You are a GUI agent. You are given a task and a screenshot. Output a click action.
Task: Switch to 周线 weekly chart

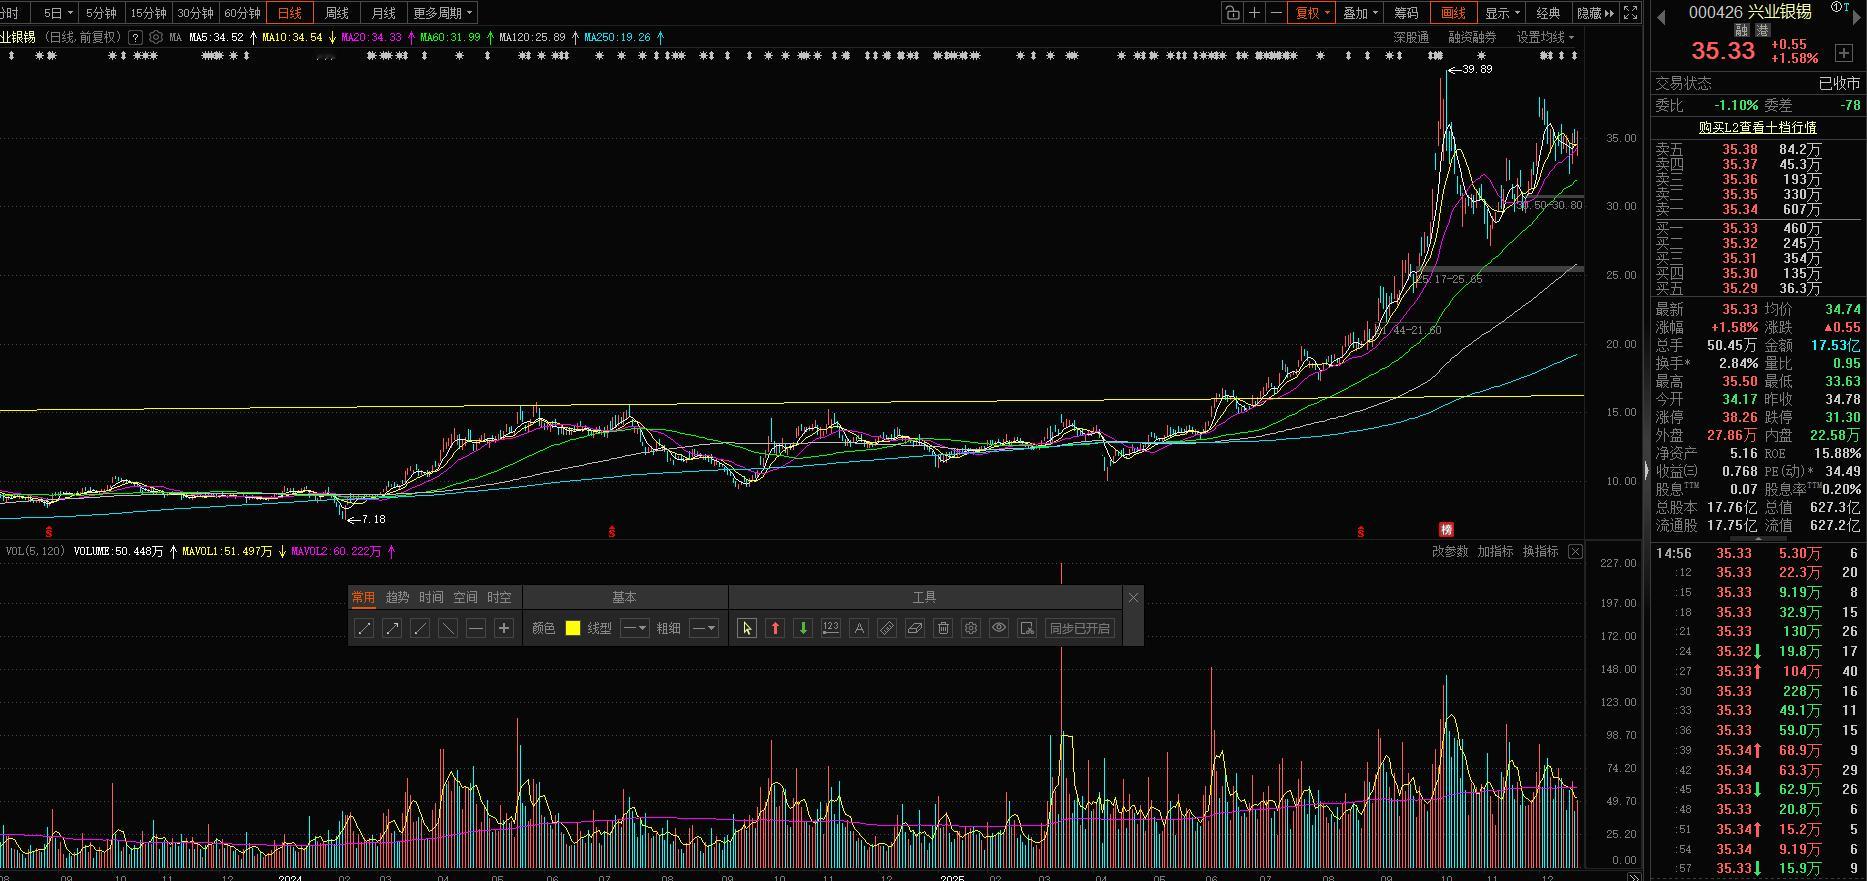pyautogui.click(x=337, y=13)
